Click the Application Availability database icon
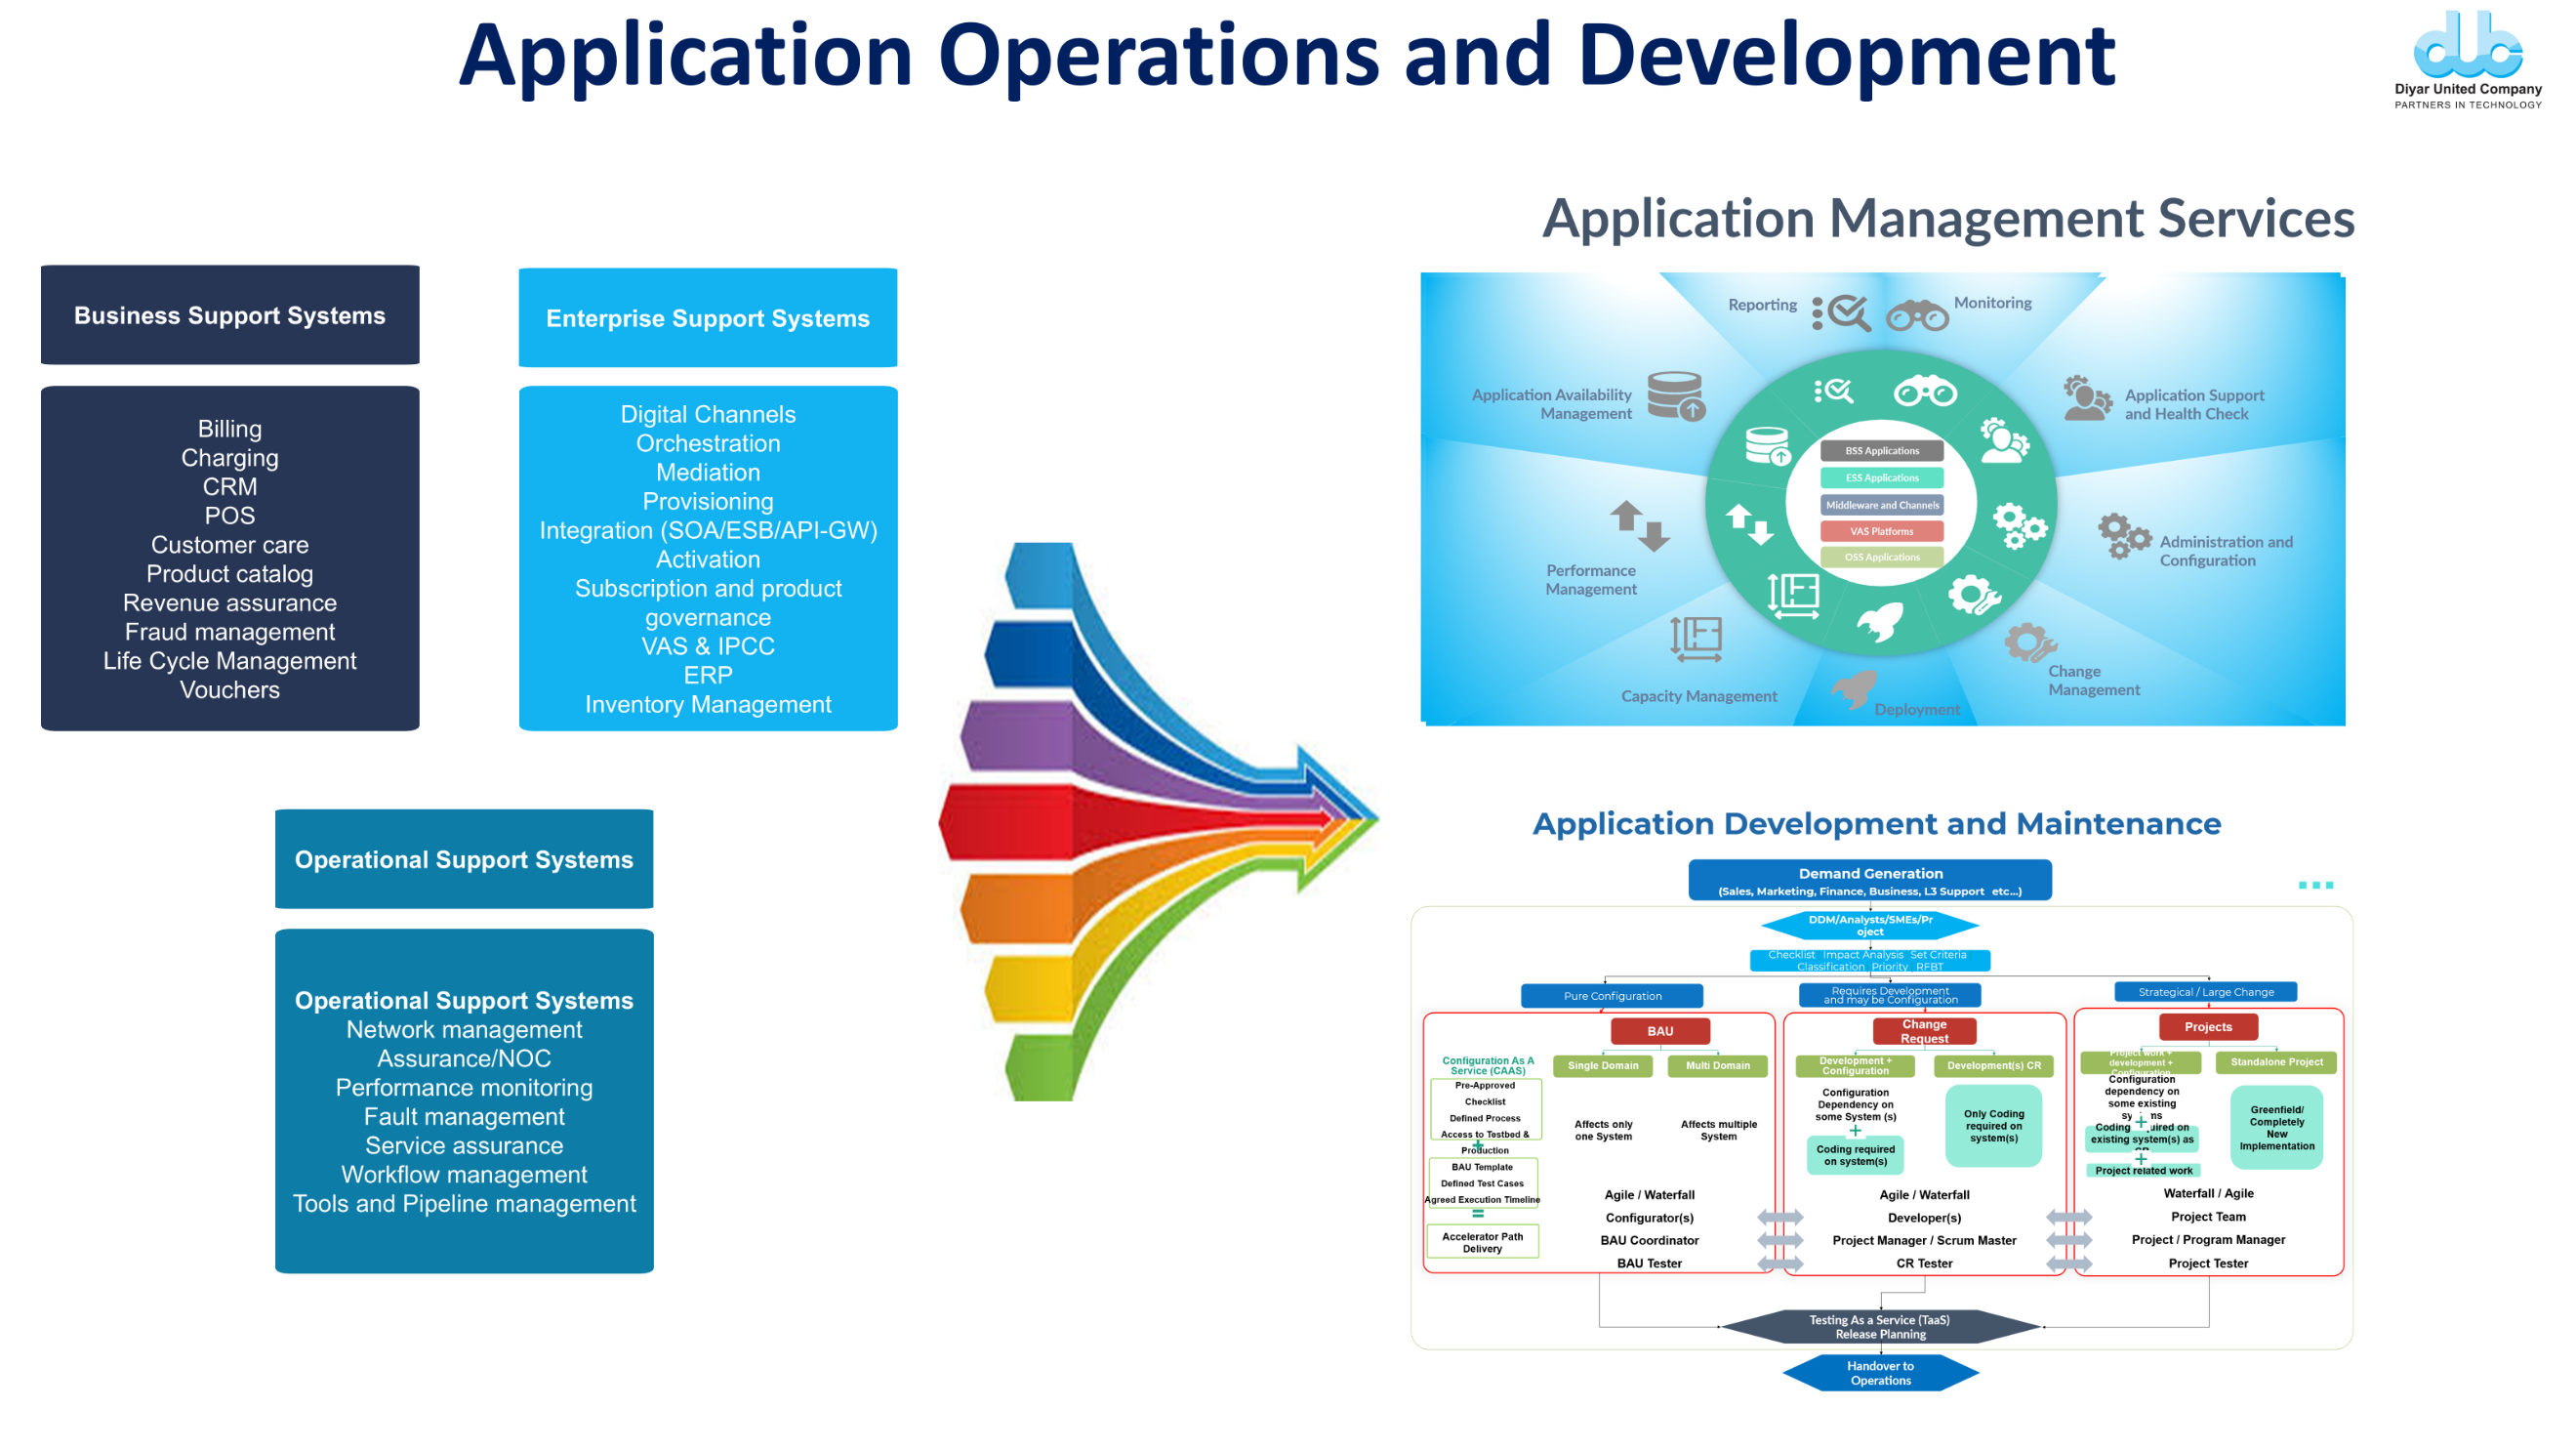Viewport: 2576px width, 1450px height. click(1676, 396)
